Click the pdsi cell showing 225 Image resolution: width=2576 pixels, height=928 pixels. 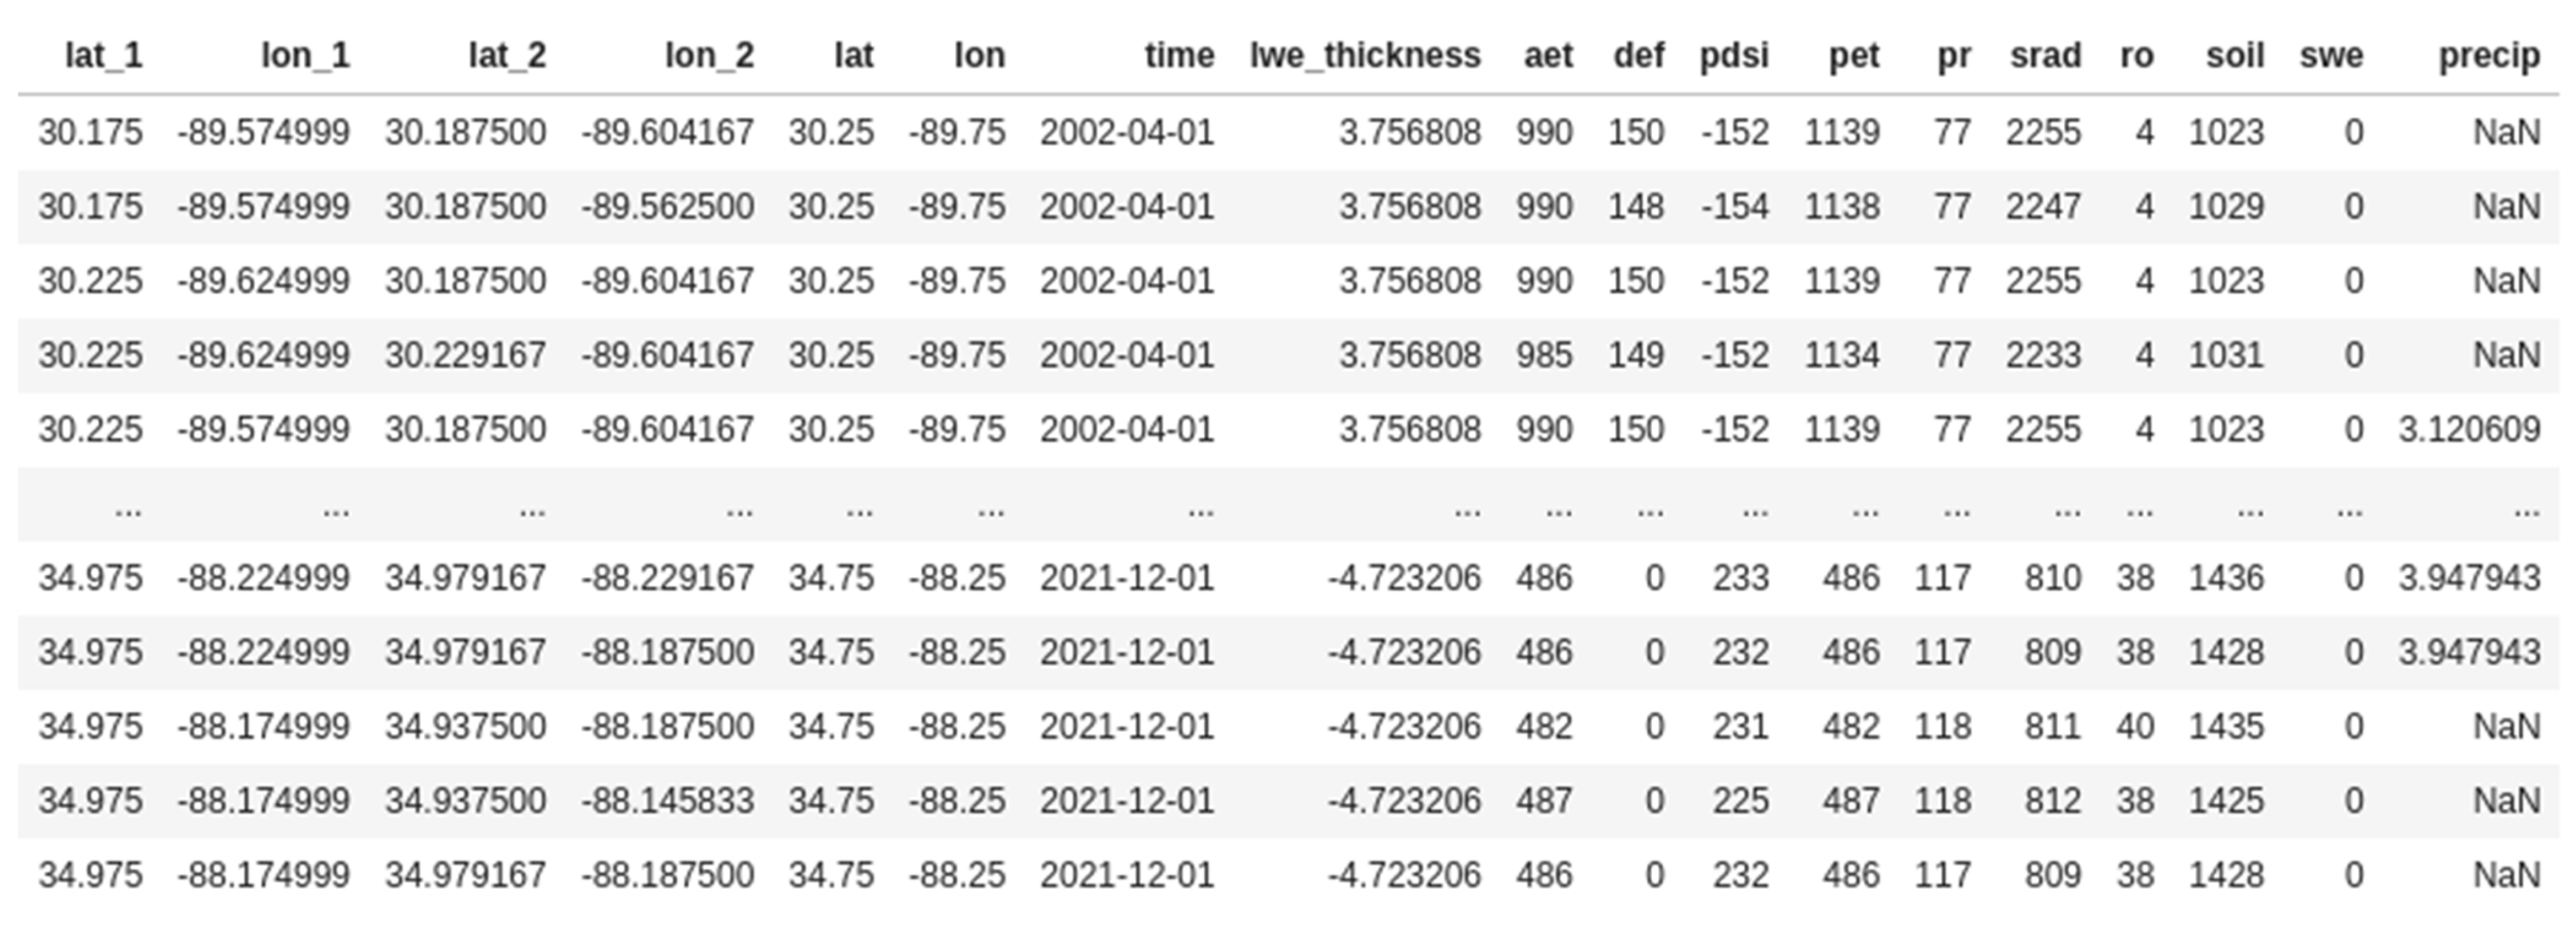(1740, 800)
